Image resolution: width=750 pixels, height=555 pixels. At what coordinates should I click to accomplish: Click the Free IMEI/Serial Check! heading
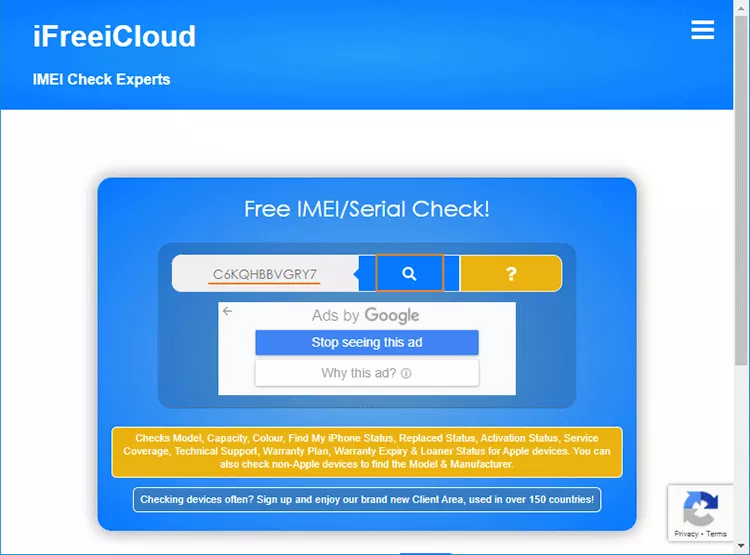click(367, 209)
